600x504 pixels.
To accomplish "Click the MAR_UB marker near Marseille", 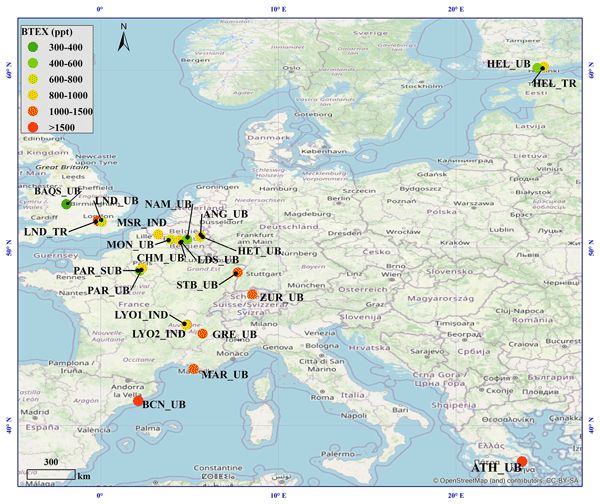I will point(194,369).
